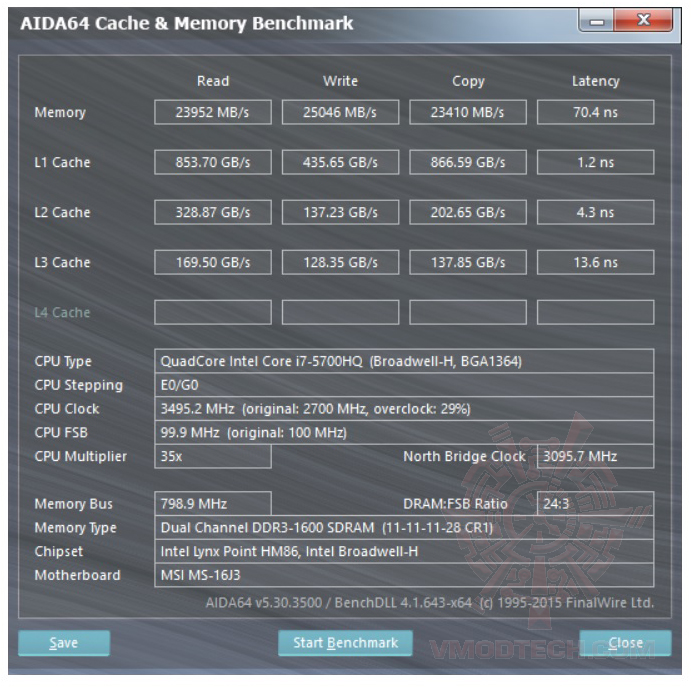Click the greyed L4 Cache label

click(x=62, y=312)
